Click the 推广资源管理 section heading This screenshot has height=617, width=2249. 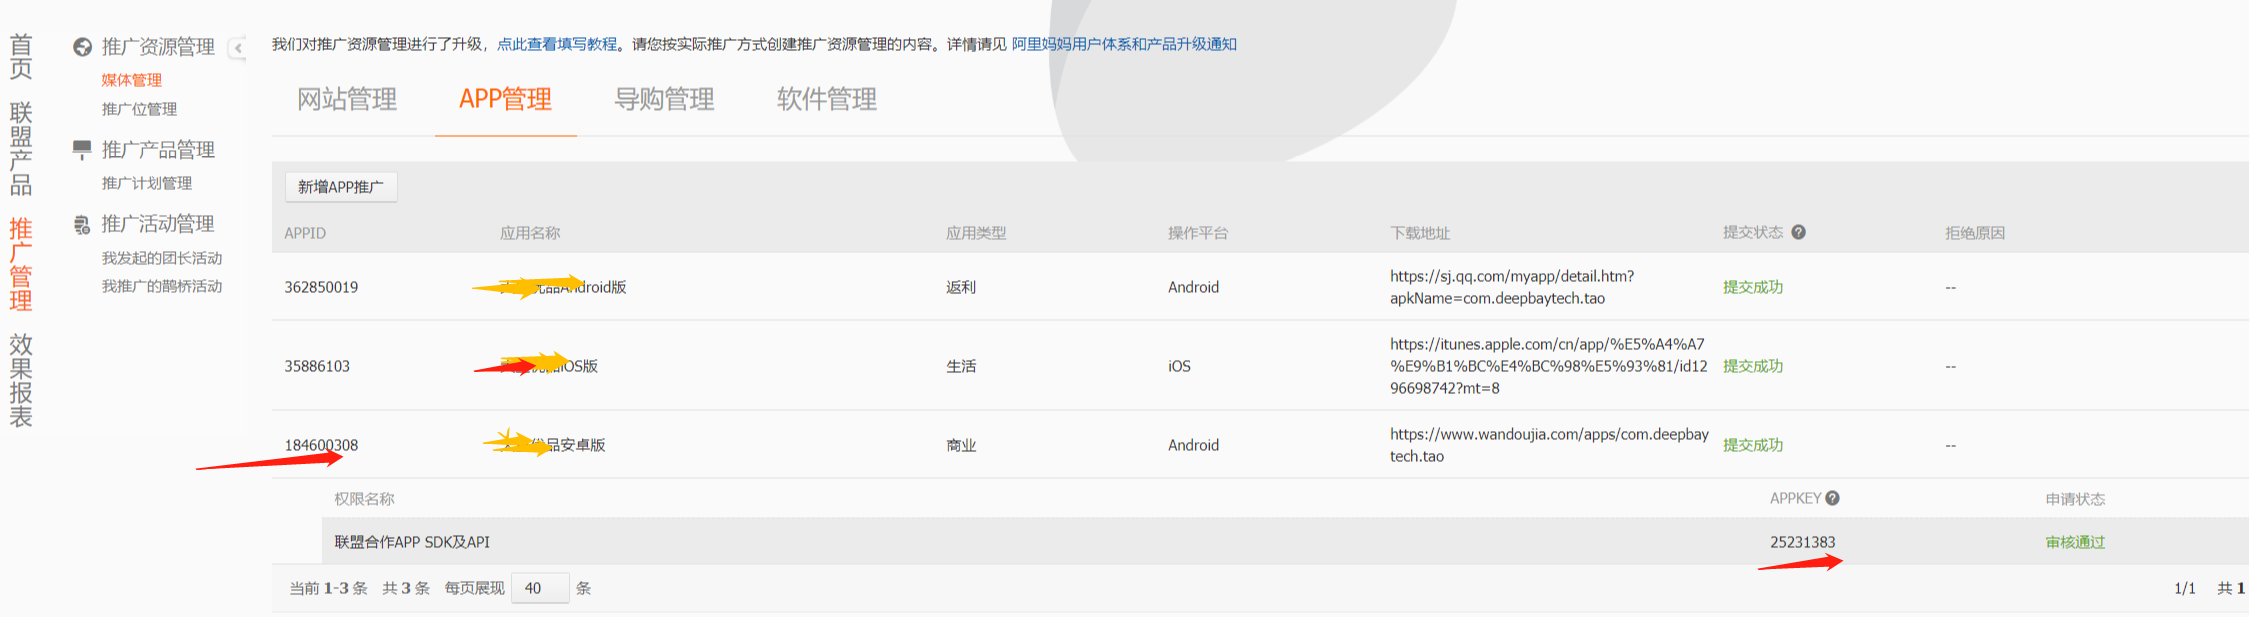click(x=158, y=47)
